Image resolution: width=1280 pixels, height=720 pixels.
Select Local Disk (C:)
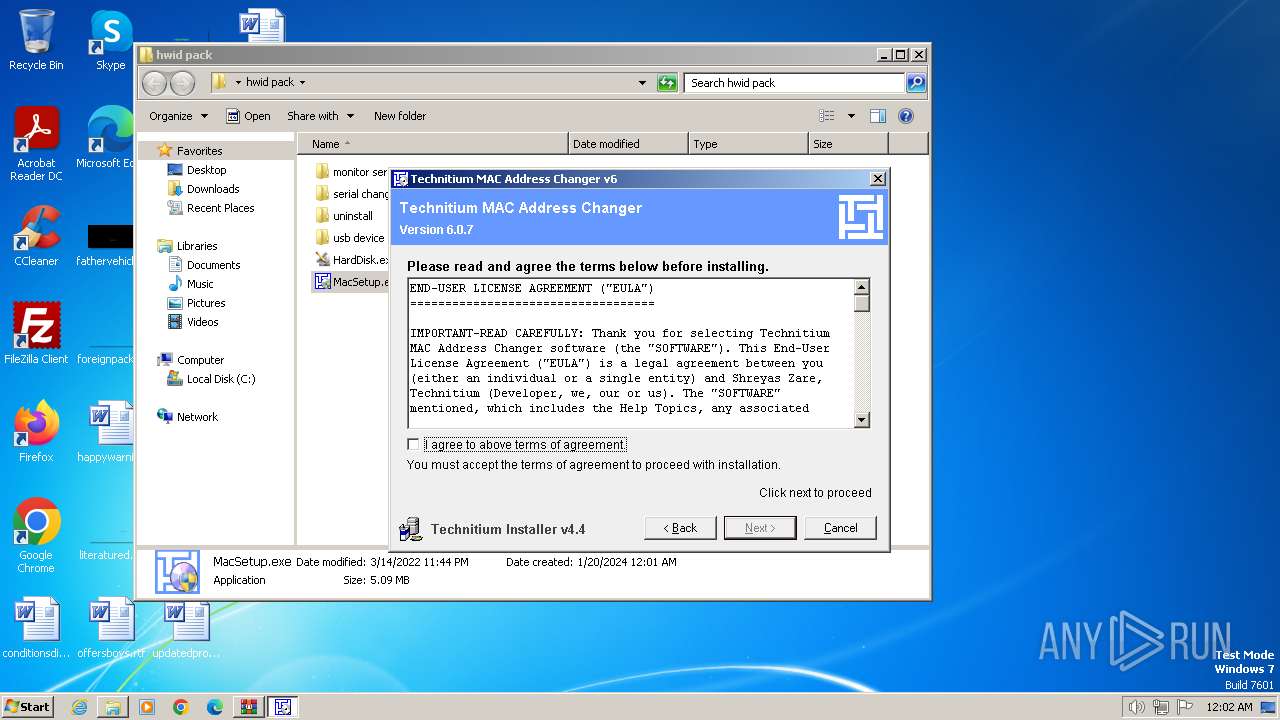220,379
